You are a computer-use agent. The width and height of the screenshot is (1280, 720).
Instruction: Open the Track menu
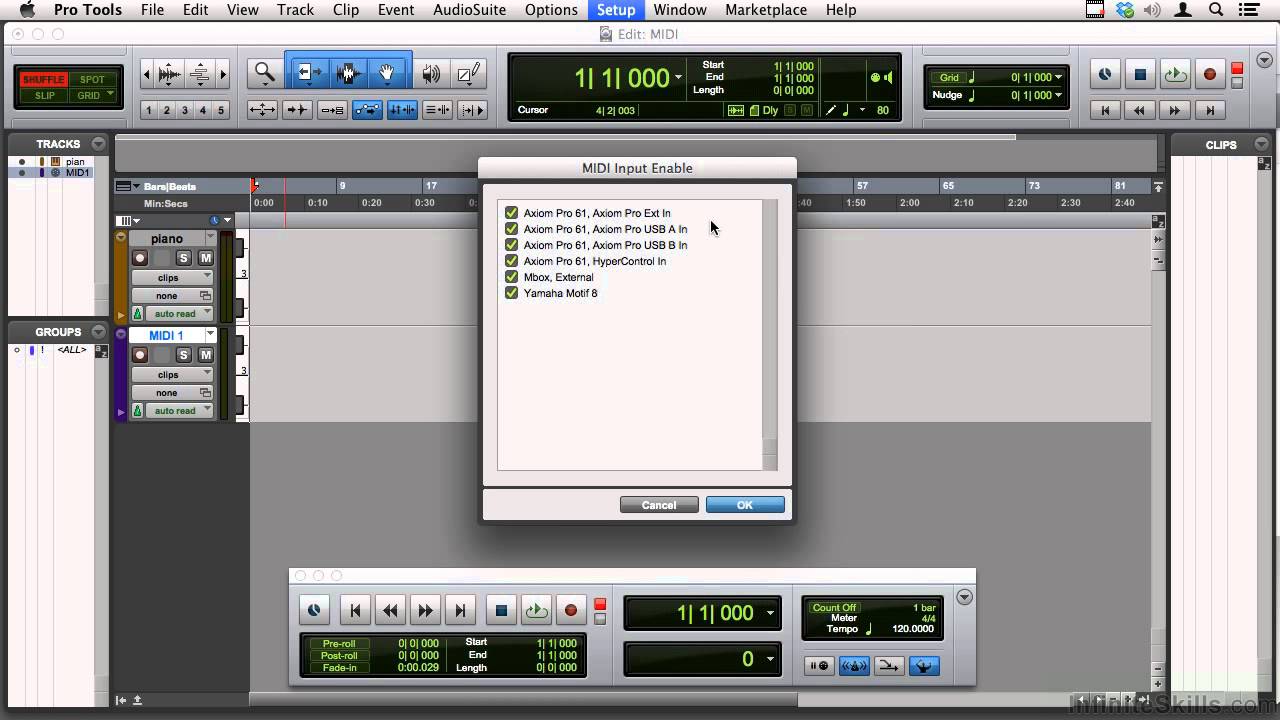click(x=295, y=10)
